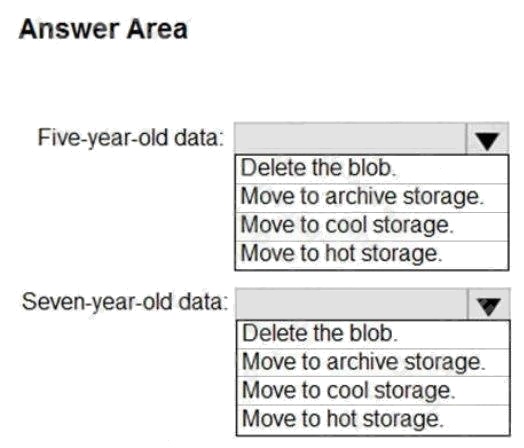Select 'Move to hot storage.' for Five-year-old data
Screen dimensions: 524x448
(x=372, y=255)
